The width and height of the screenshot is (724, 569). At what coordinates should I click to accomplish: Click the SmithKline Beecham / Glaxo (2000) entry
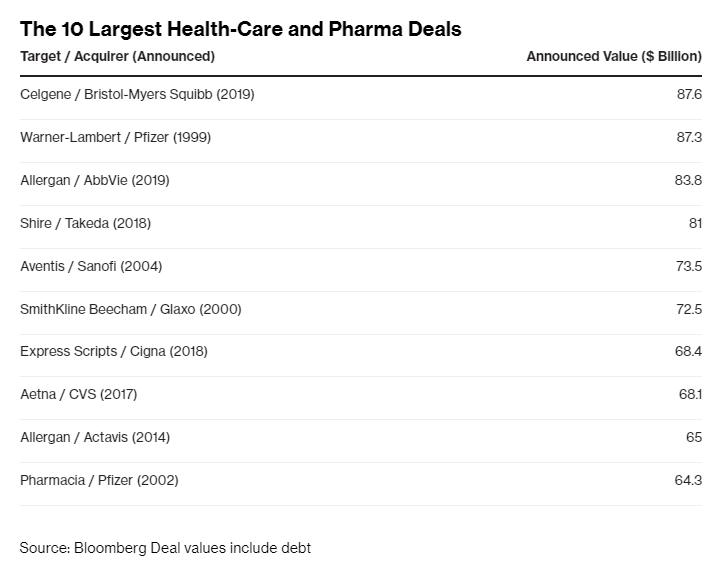(x=131, y=309)
